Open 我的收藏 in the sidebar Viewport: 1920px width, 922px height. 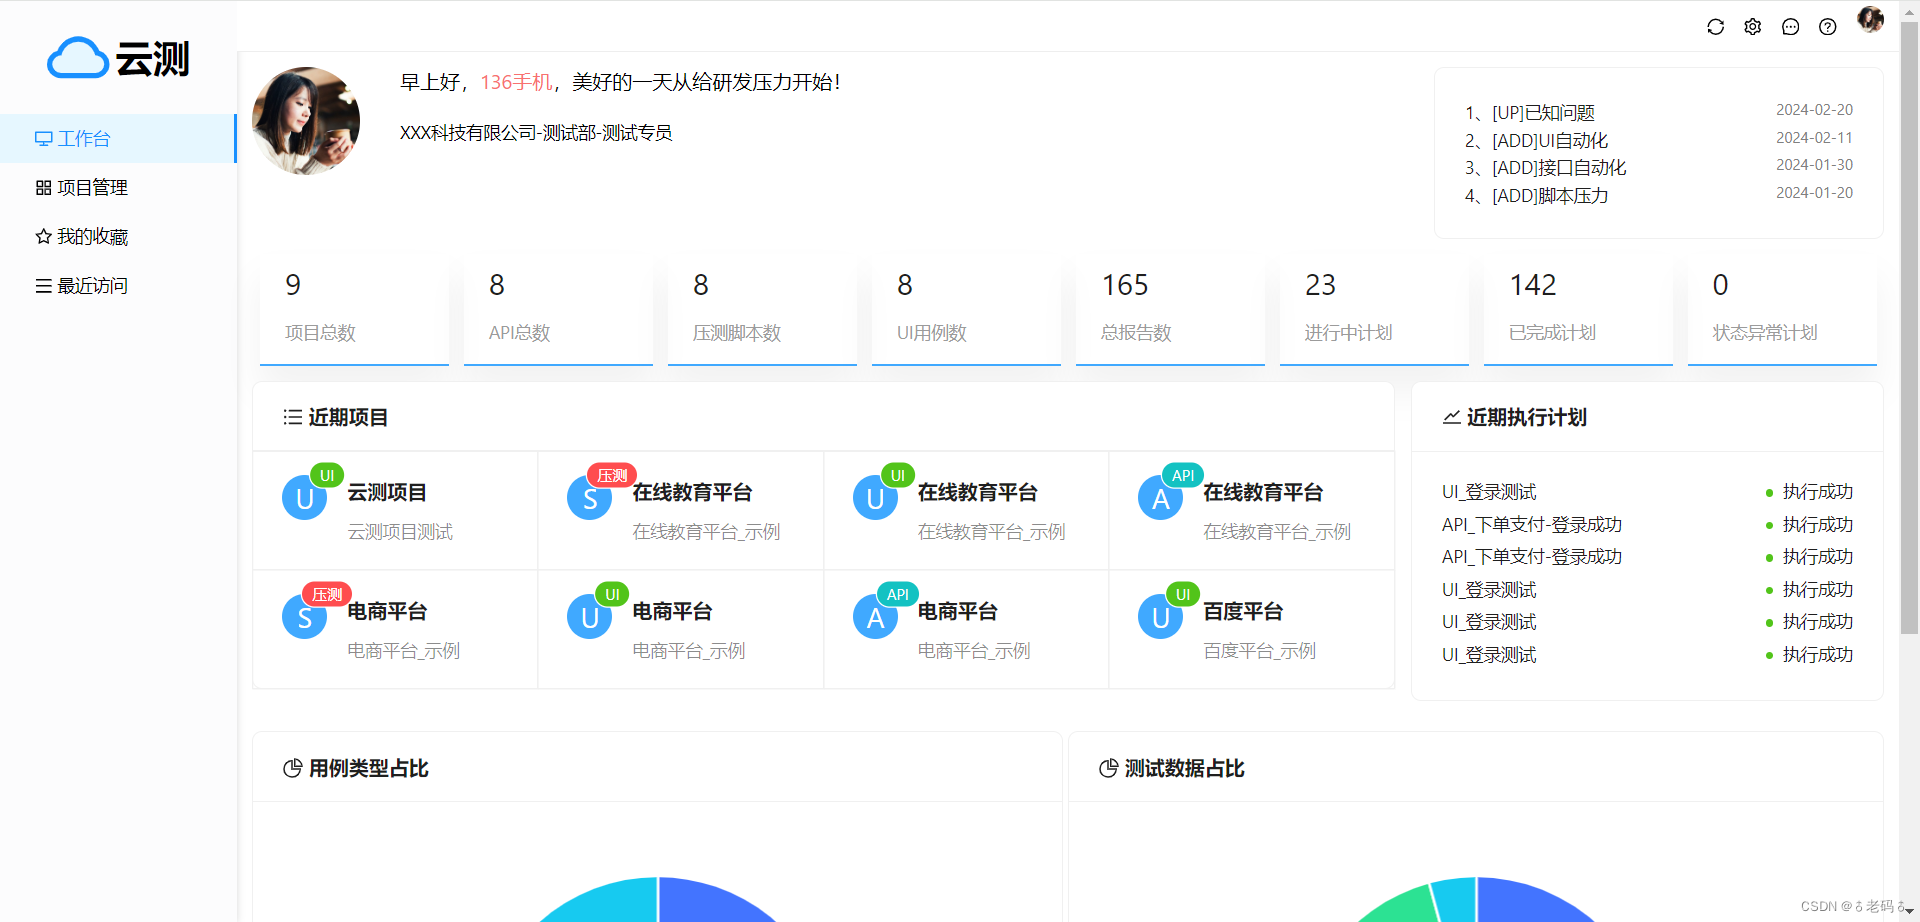[118, 237]
